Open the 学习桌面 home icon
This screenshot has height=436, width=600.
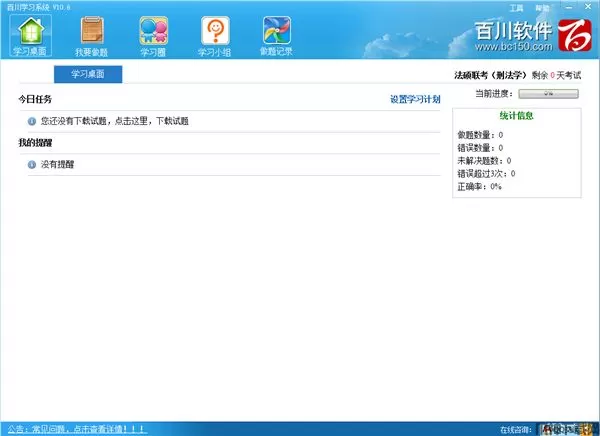point(29,33)
